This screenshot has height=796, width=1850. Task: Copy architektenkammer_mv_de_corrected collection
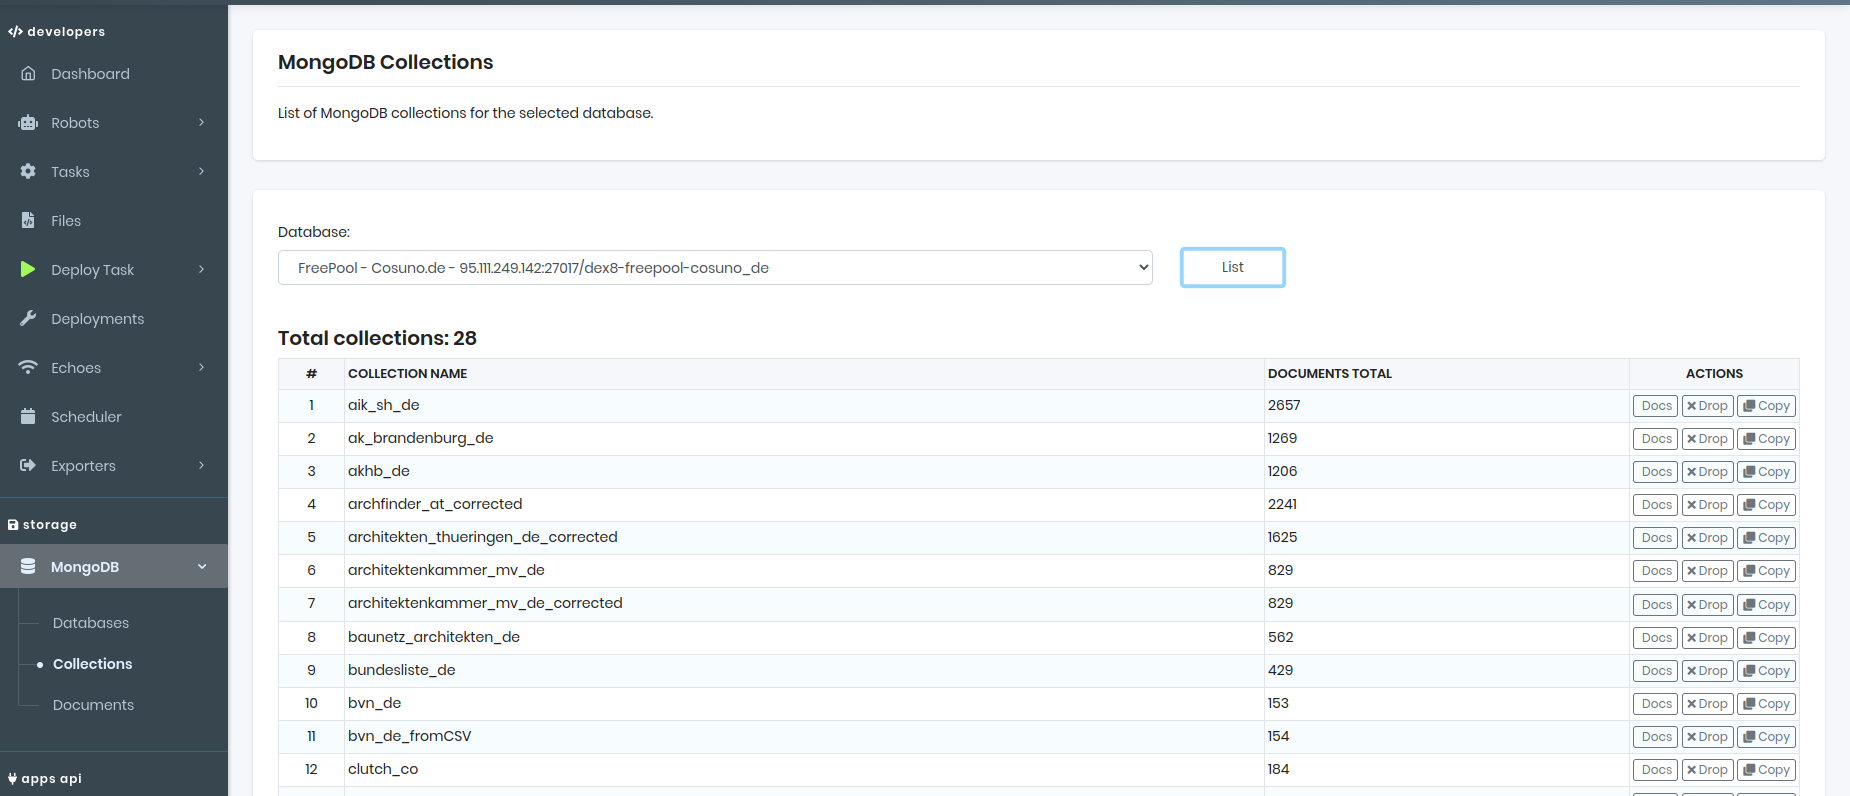click(1766, 605)
